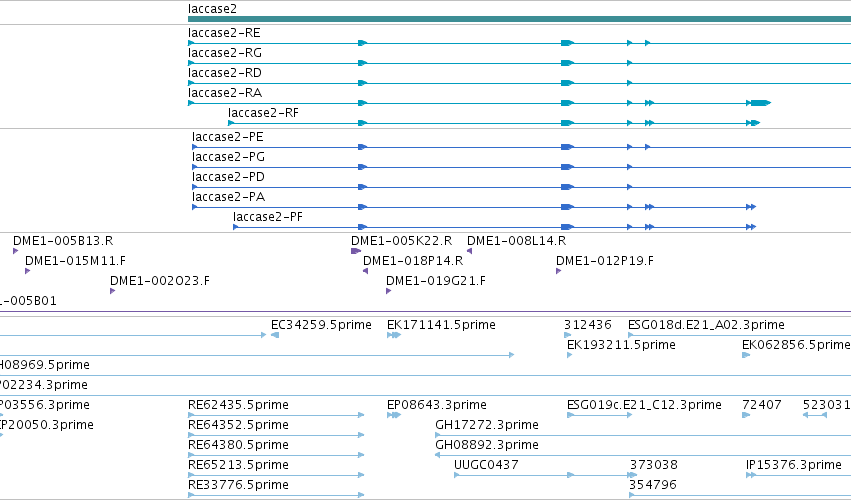This screenshot has width=851, height=500.
Task: Click the DME1-012P19.F feature label
Action: coord(605,261)
